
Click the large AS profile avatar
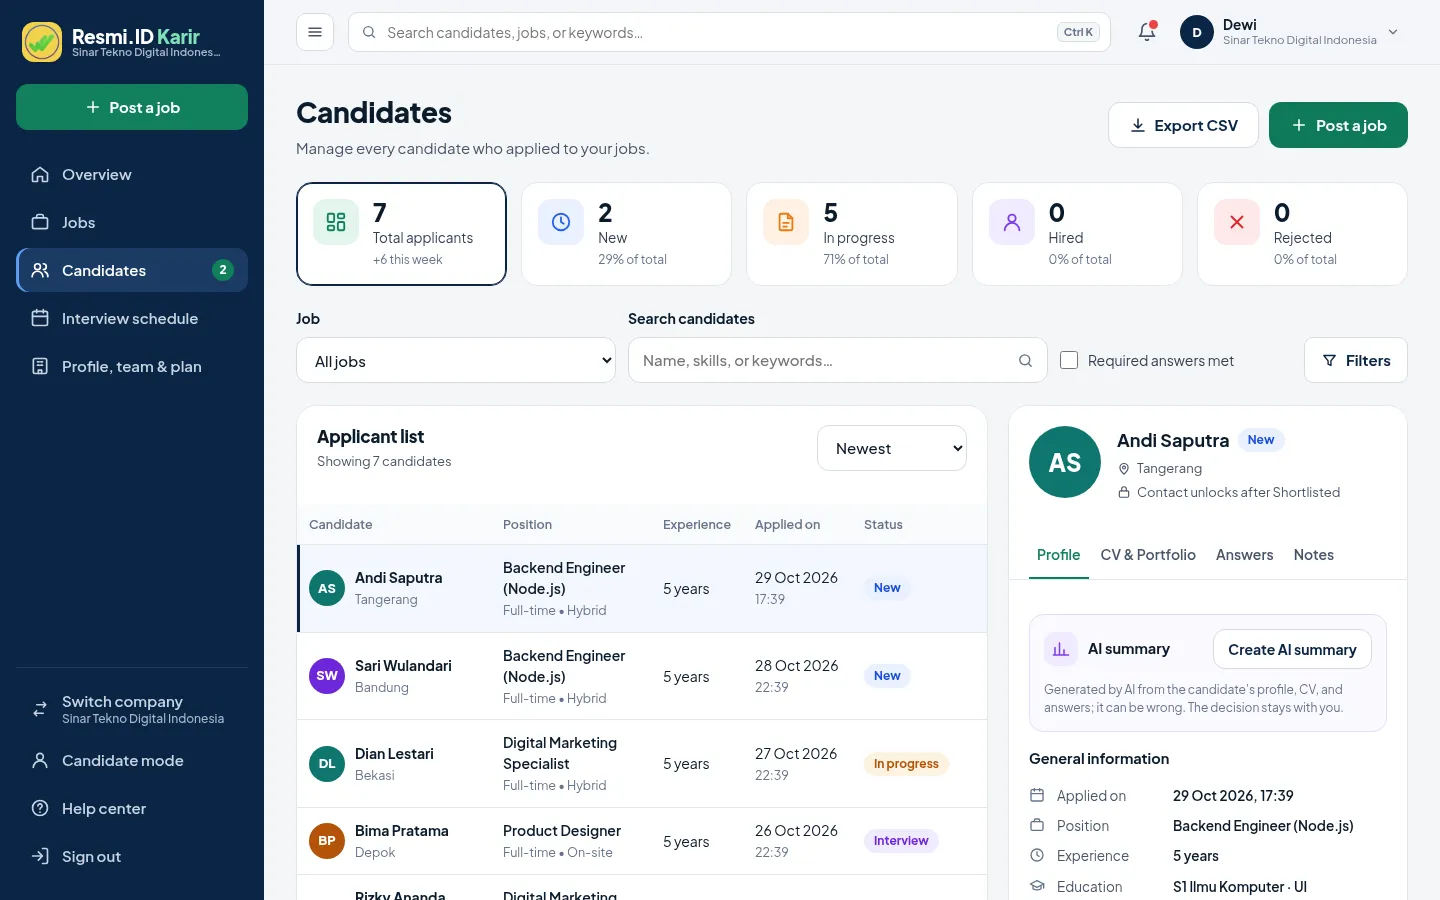[1065, 462]
